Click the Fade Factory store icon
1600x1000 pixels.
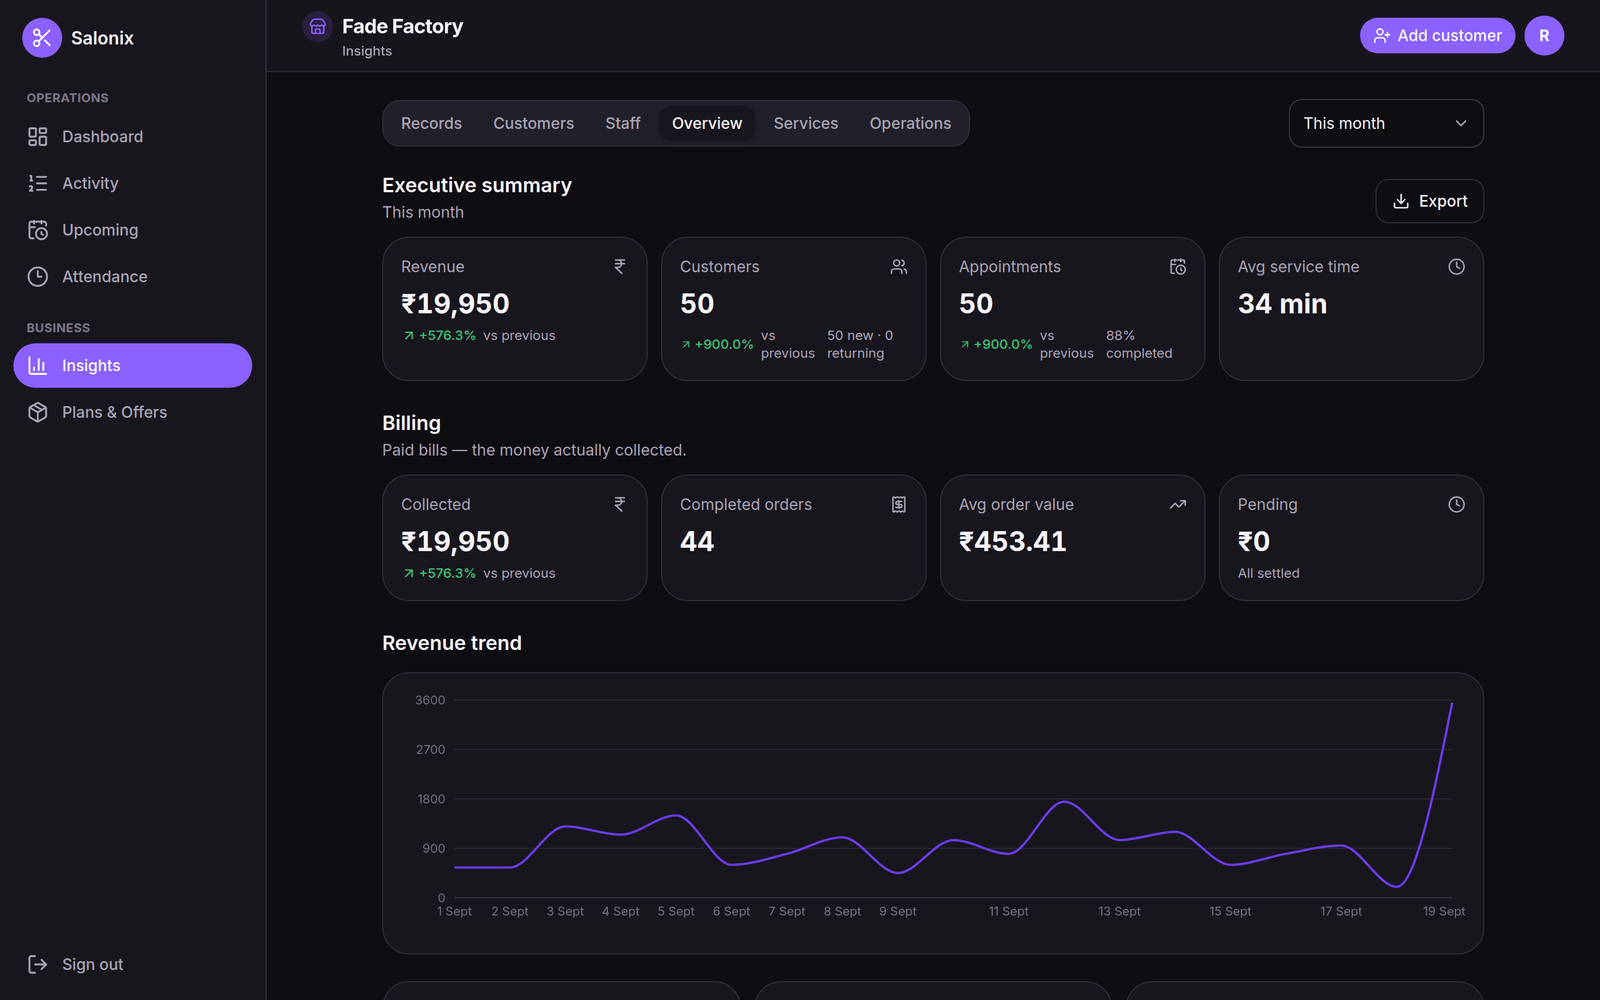(318, 27)
